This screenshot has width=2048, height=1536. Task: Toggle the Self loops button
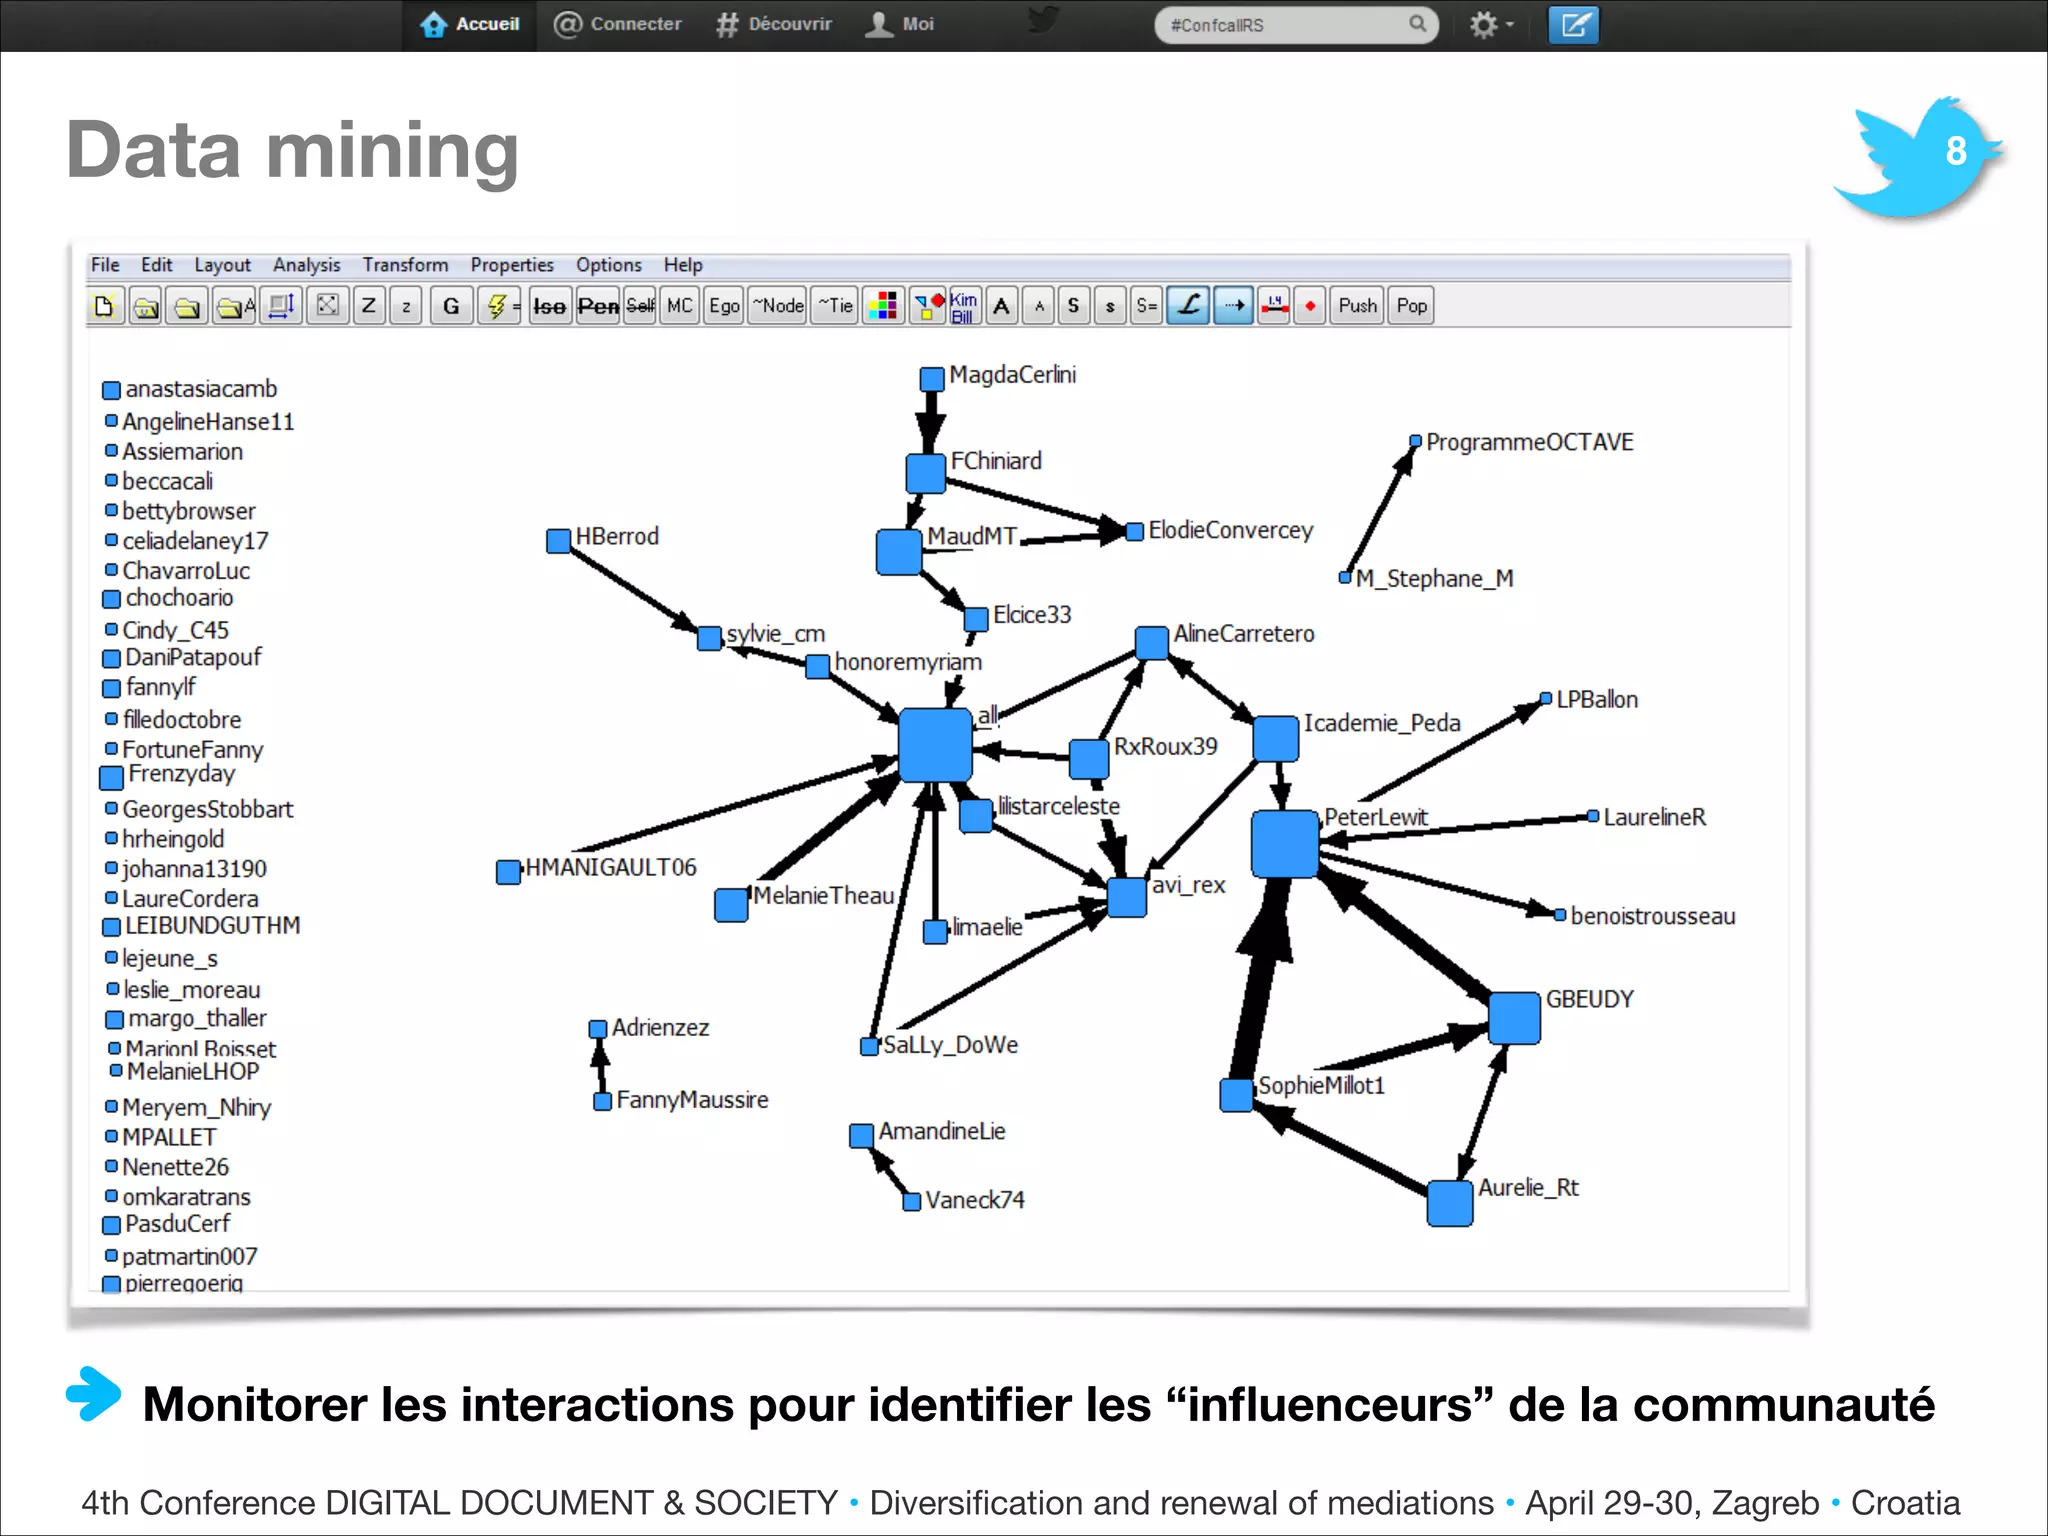640,306
